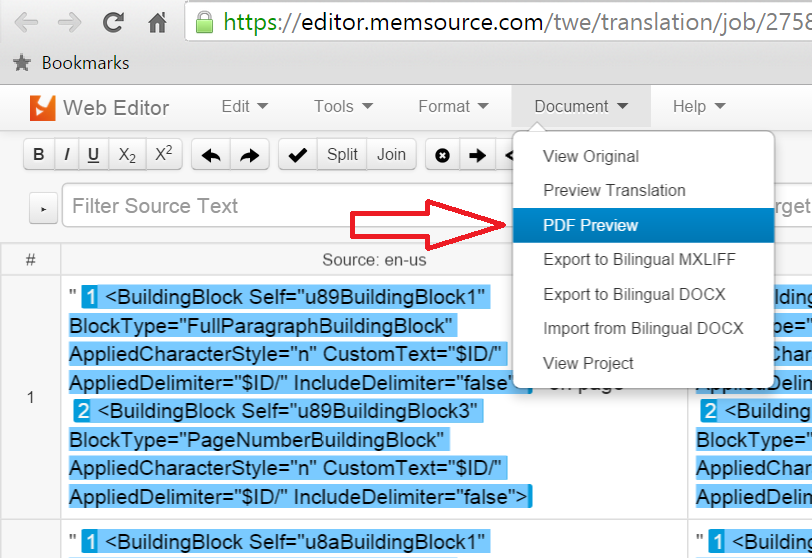Select View Original menu item
Viewport: 812px width, 558px height.
[643, 156]
